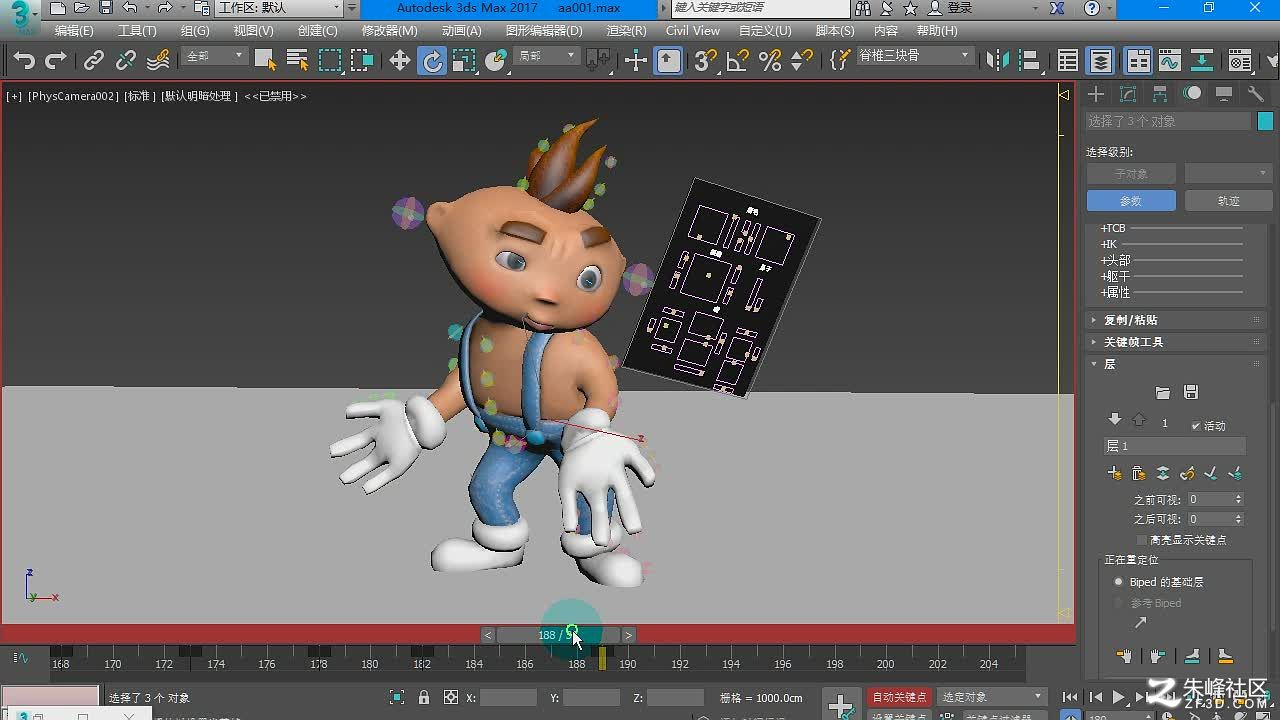Select Biped 的基础层 radio button

(1119, 582)
